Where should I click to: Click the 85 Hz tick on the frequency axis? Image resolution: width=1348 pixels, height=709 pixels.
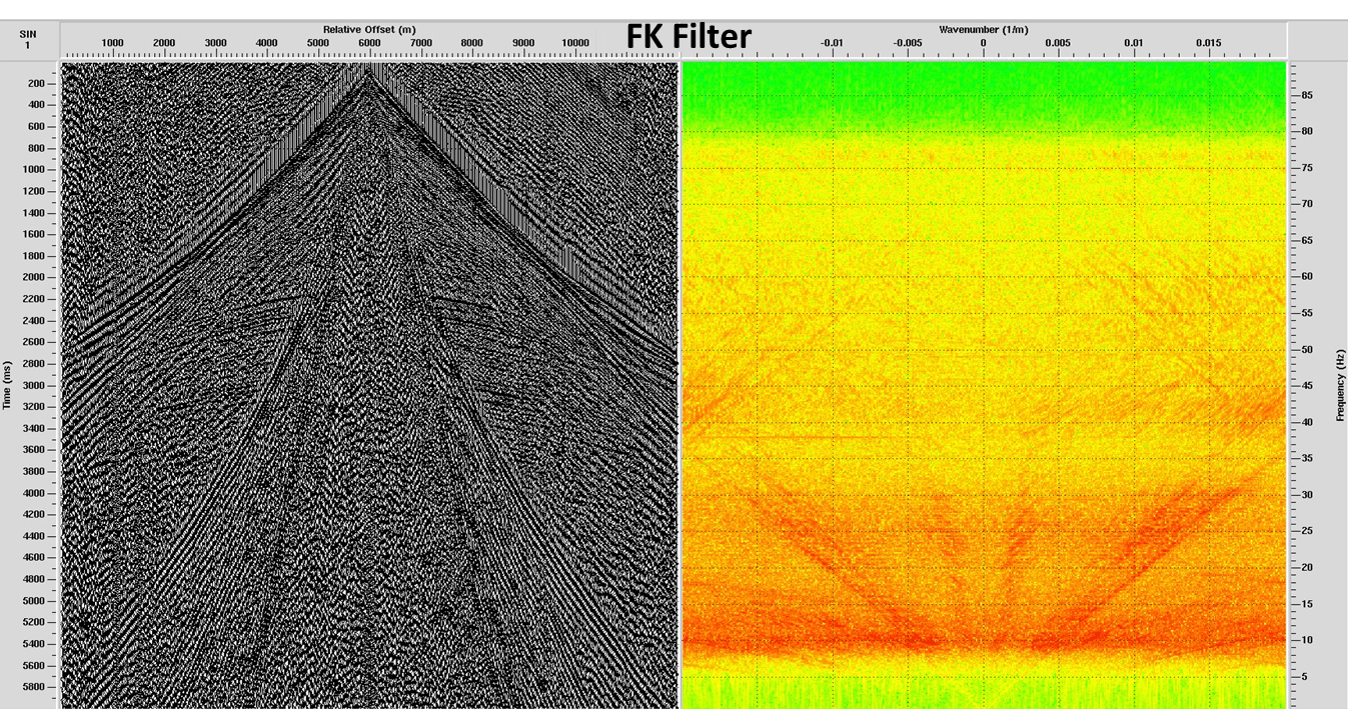(x=1305, y=95)
